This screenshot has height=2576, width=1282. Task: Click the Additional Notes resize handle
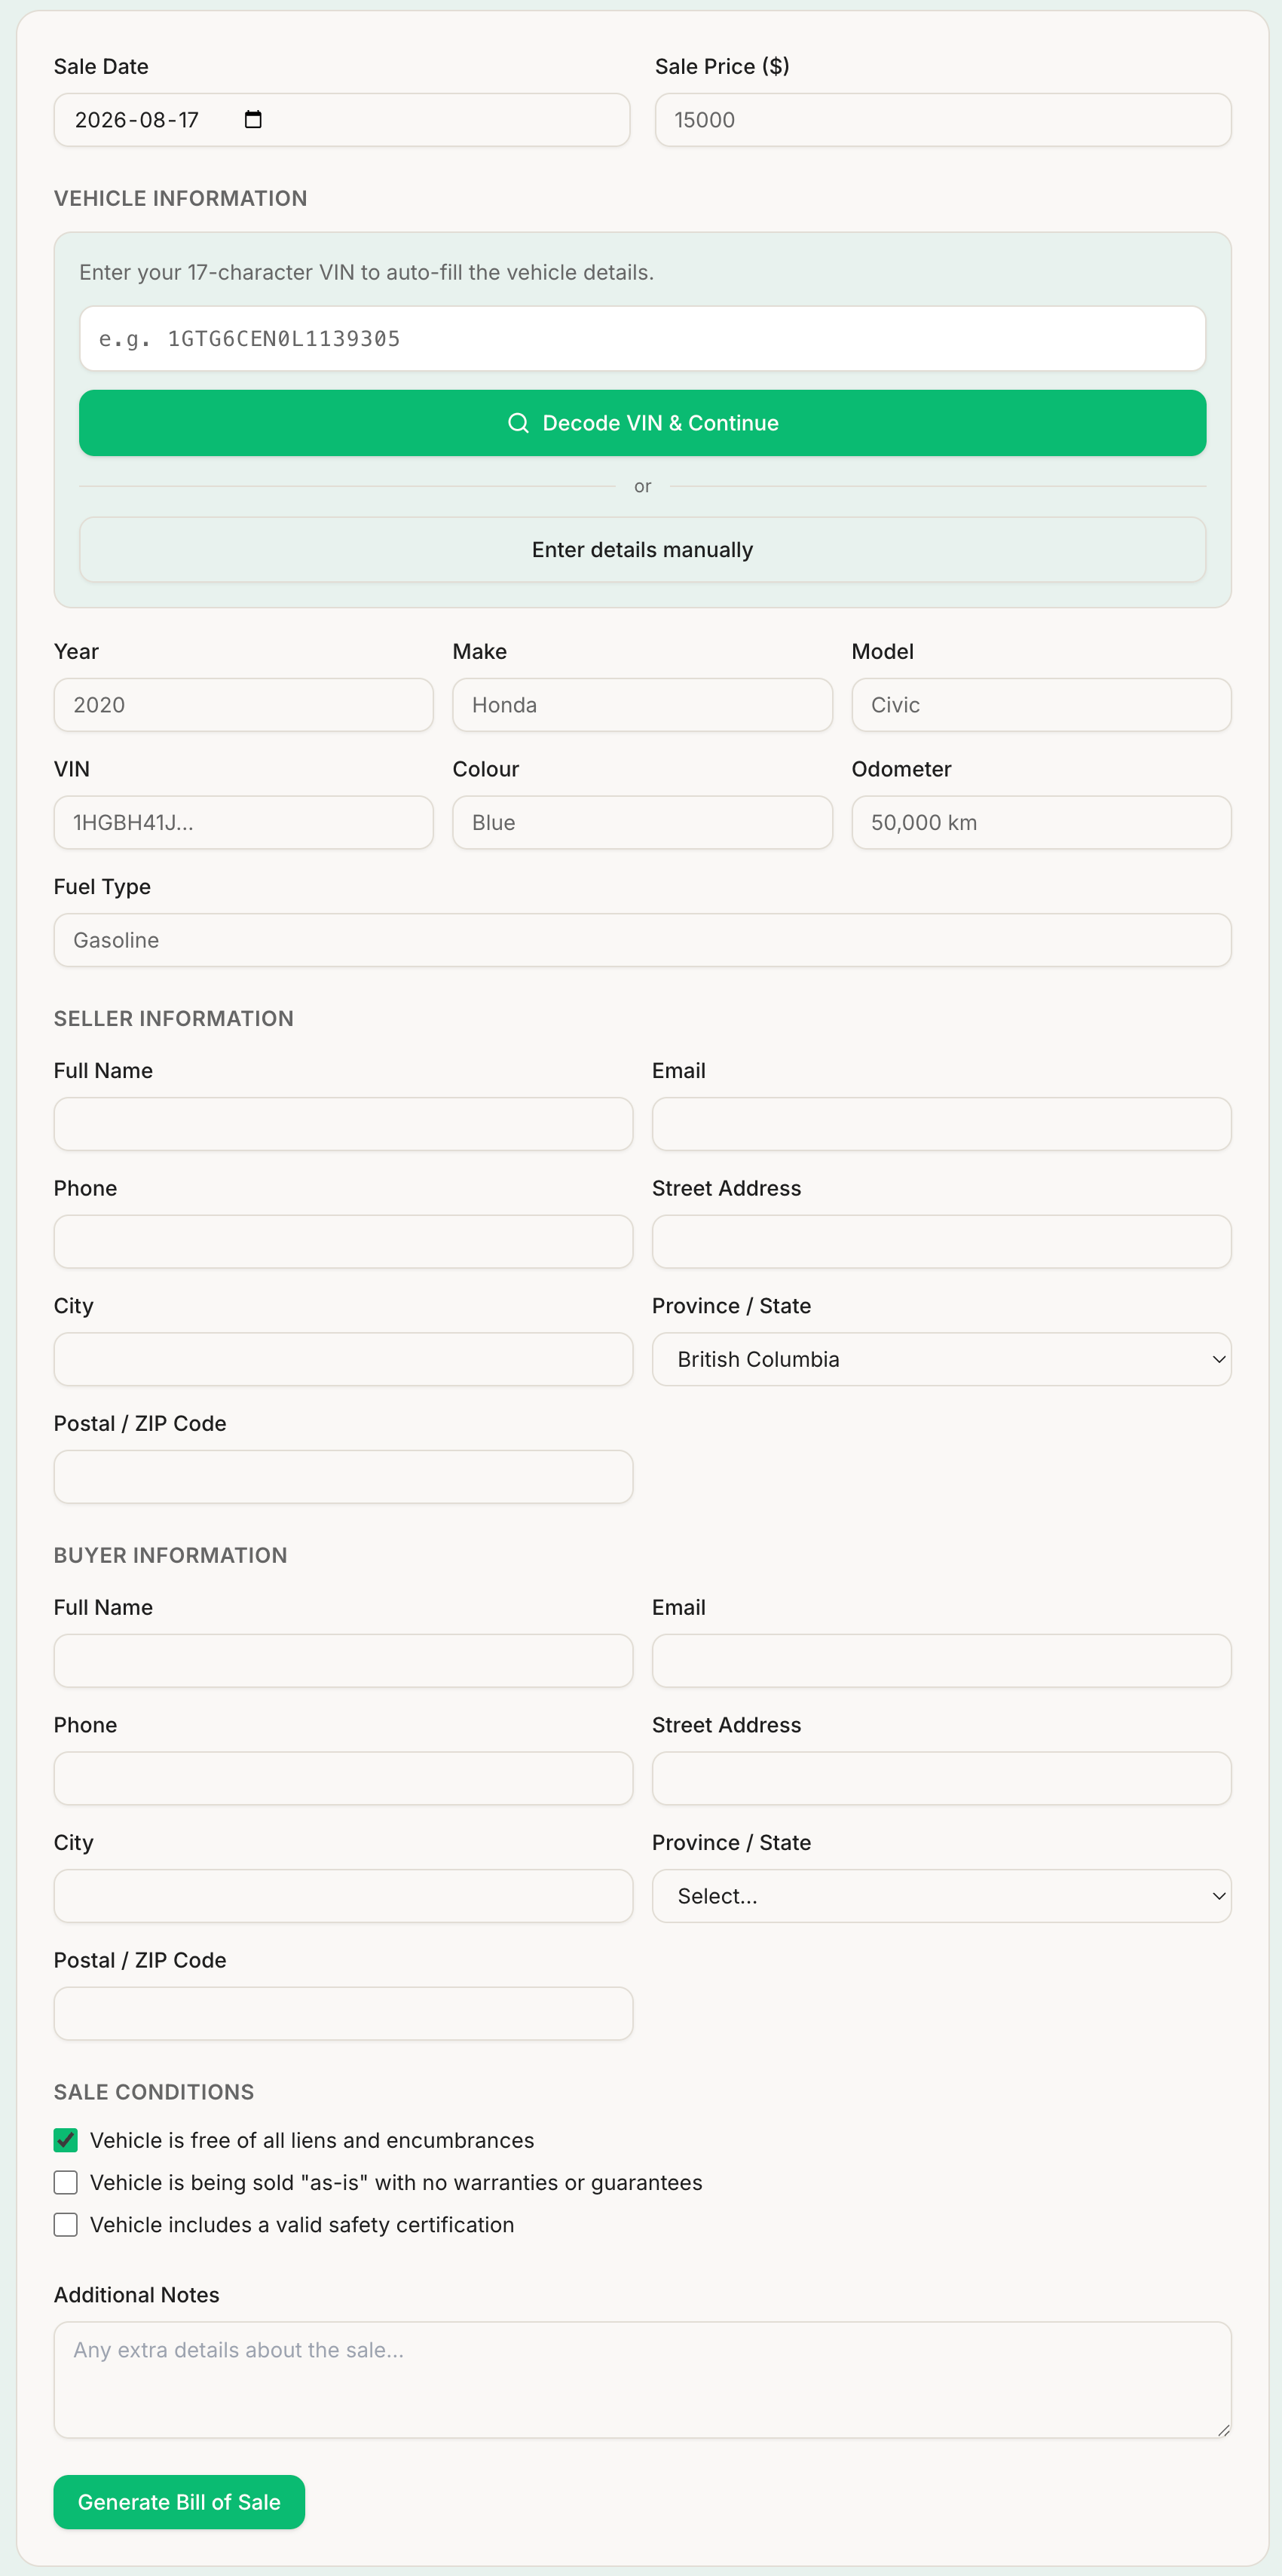coord(1223,2430)
